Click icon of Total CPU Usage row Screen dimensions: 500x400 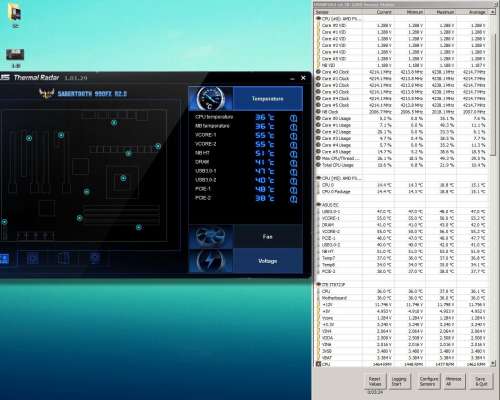pyautogui.click(x=318, y=165)
